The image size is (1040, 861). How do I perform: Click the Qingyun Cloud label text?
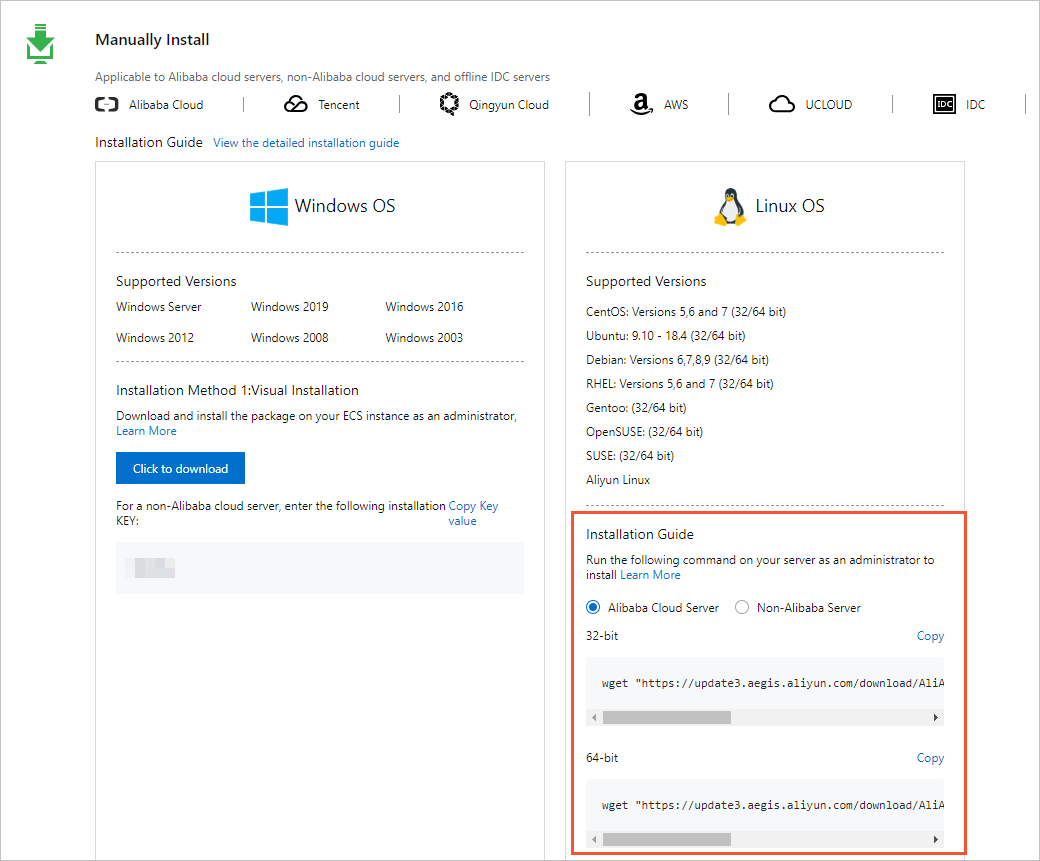coord(509,105)
